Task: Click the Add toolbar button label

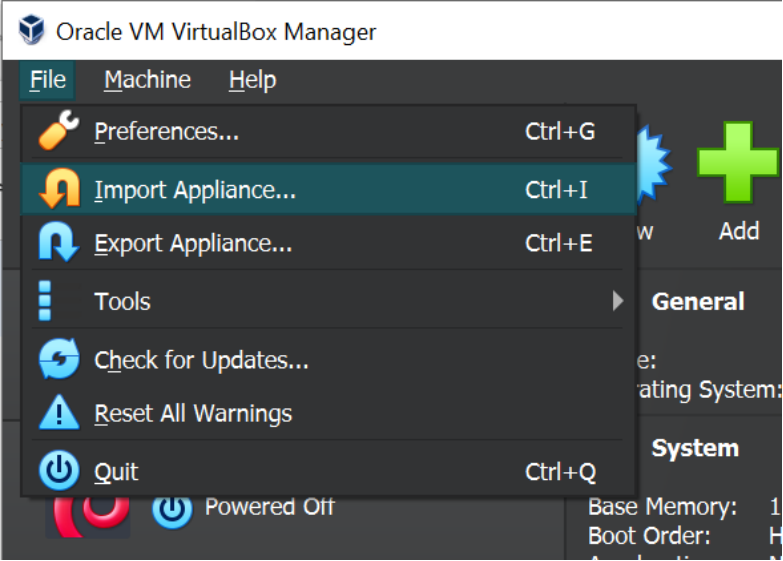Action: 739,231
